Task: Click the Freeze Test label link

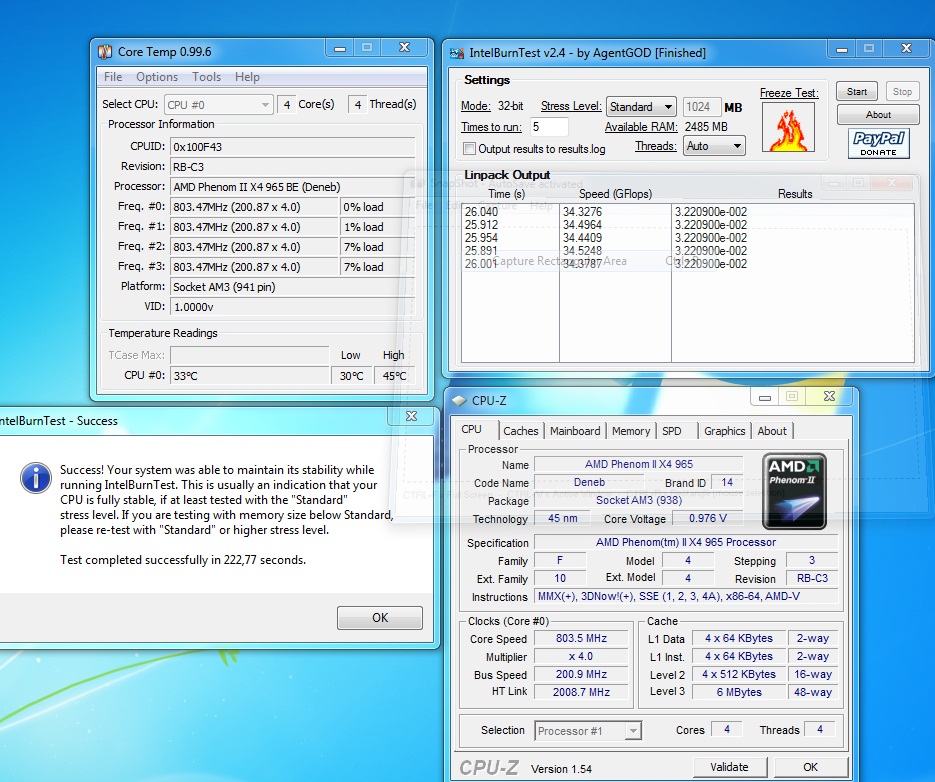Action: (789, 93)
